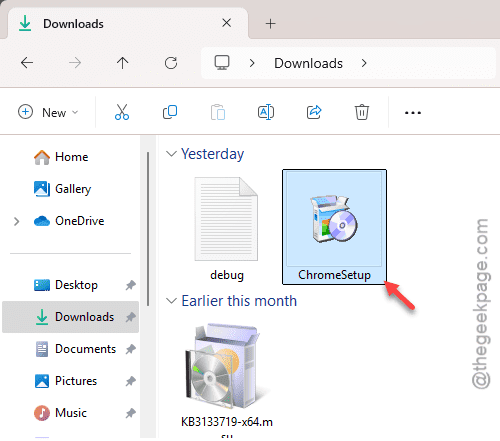Image resolution: width=500 pixels, height=441 pixels.
Task: Collapse the Yesterday group
Action: (x=171, y=154)
